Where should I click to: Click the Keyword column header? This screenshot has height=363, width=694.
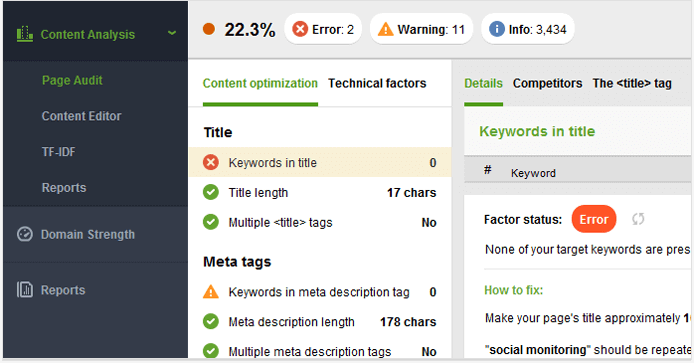coord(533,173)
